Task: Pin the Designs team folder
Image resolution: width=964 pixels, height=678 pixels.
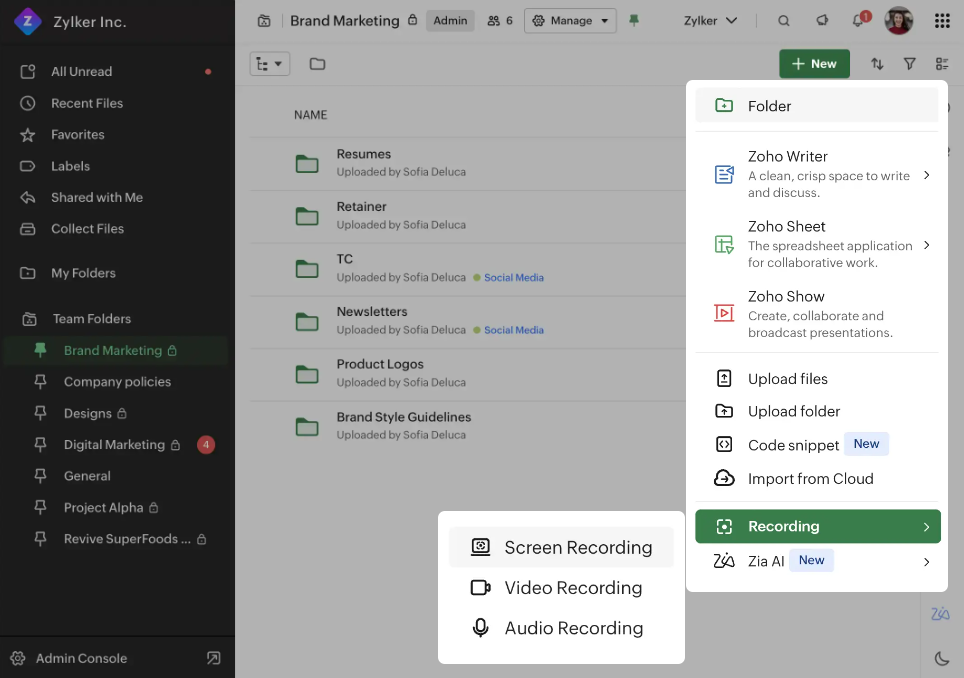Action: (41, 413)
